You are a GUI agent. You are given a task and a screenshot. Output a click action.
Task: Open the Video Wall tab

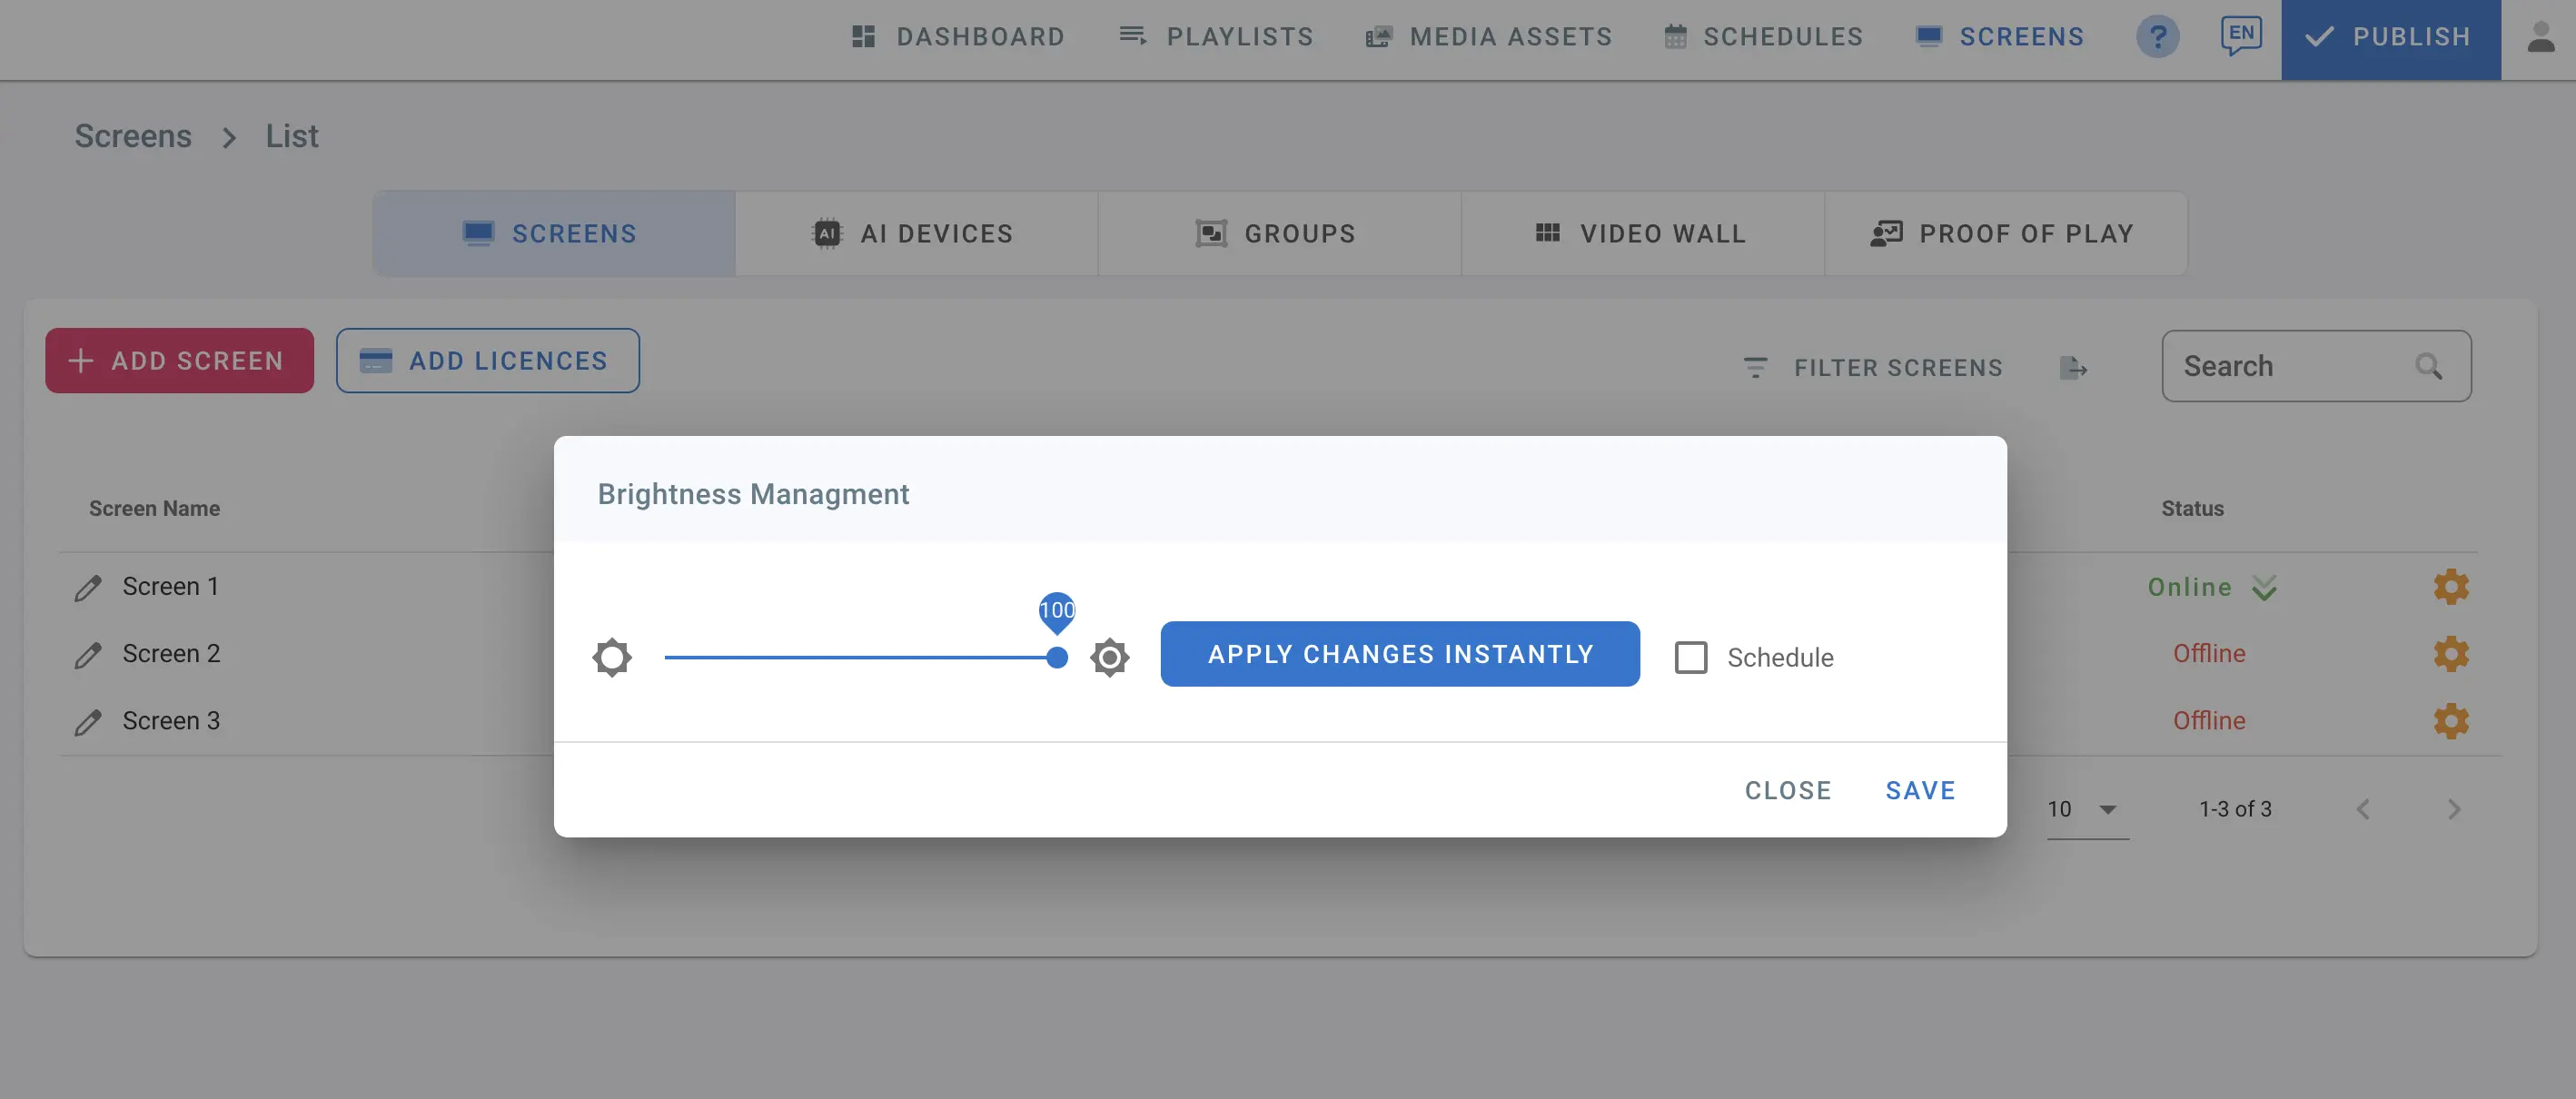pyautogui.click(x=1641, y=233)
